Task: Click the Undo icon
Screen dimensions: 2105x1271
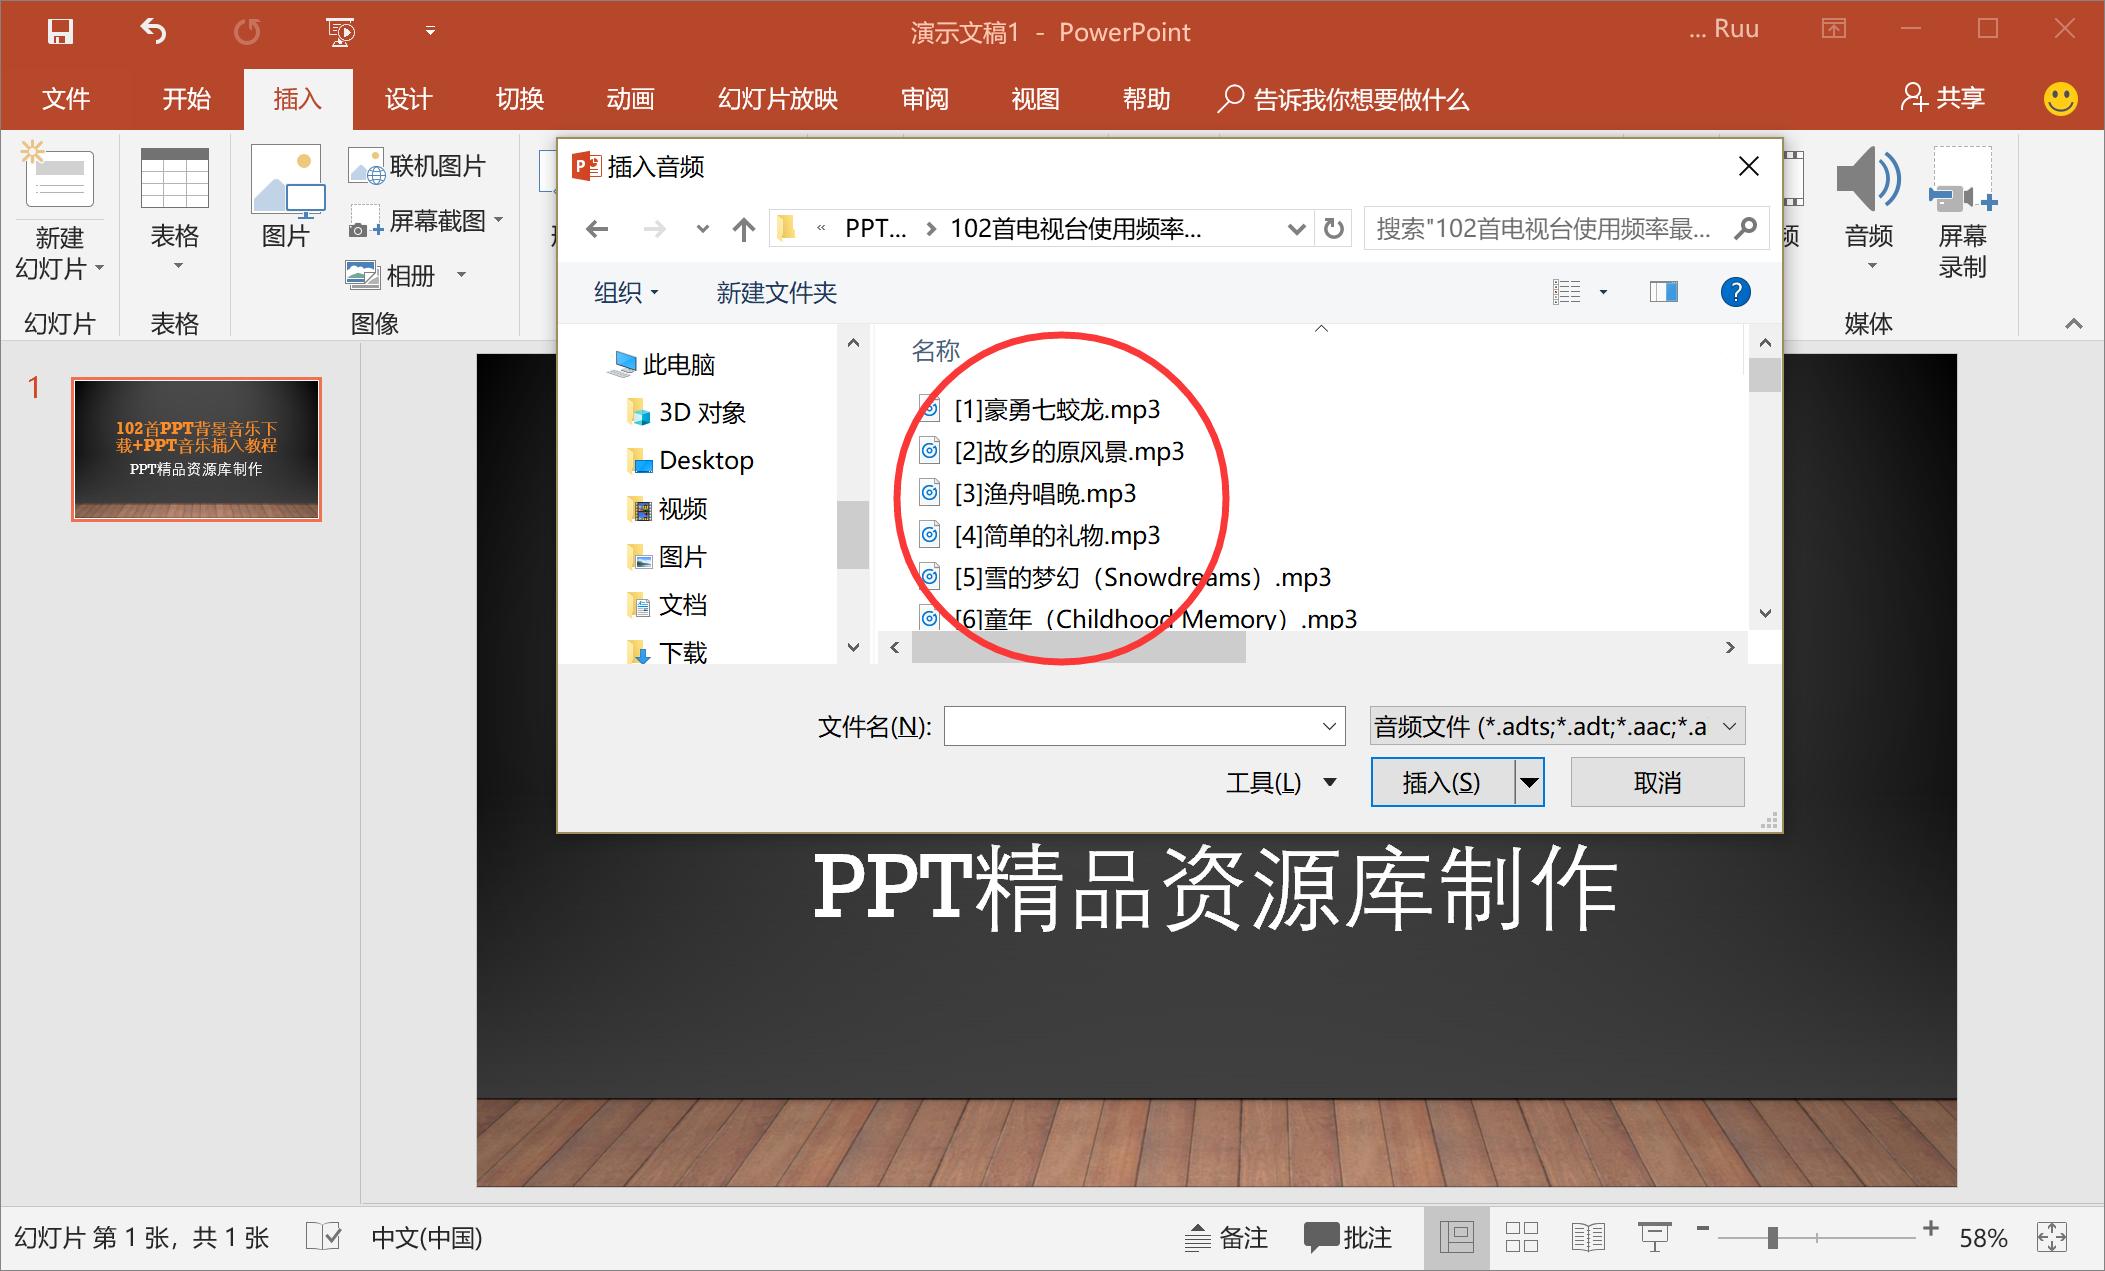Action: tap(152, 31)
